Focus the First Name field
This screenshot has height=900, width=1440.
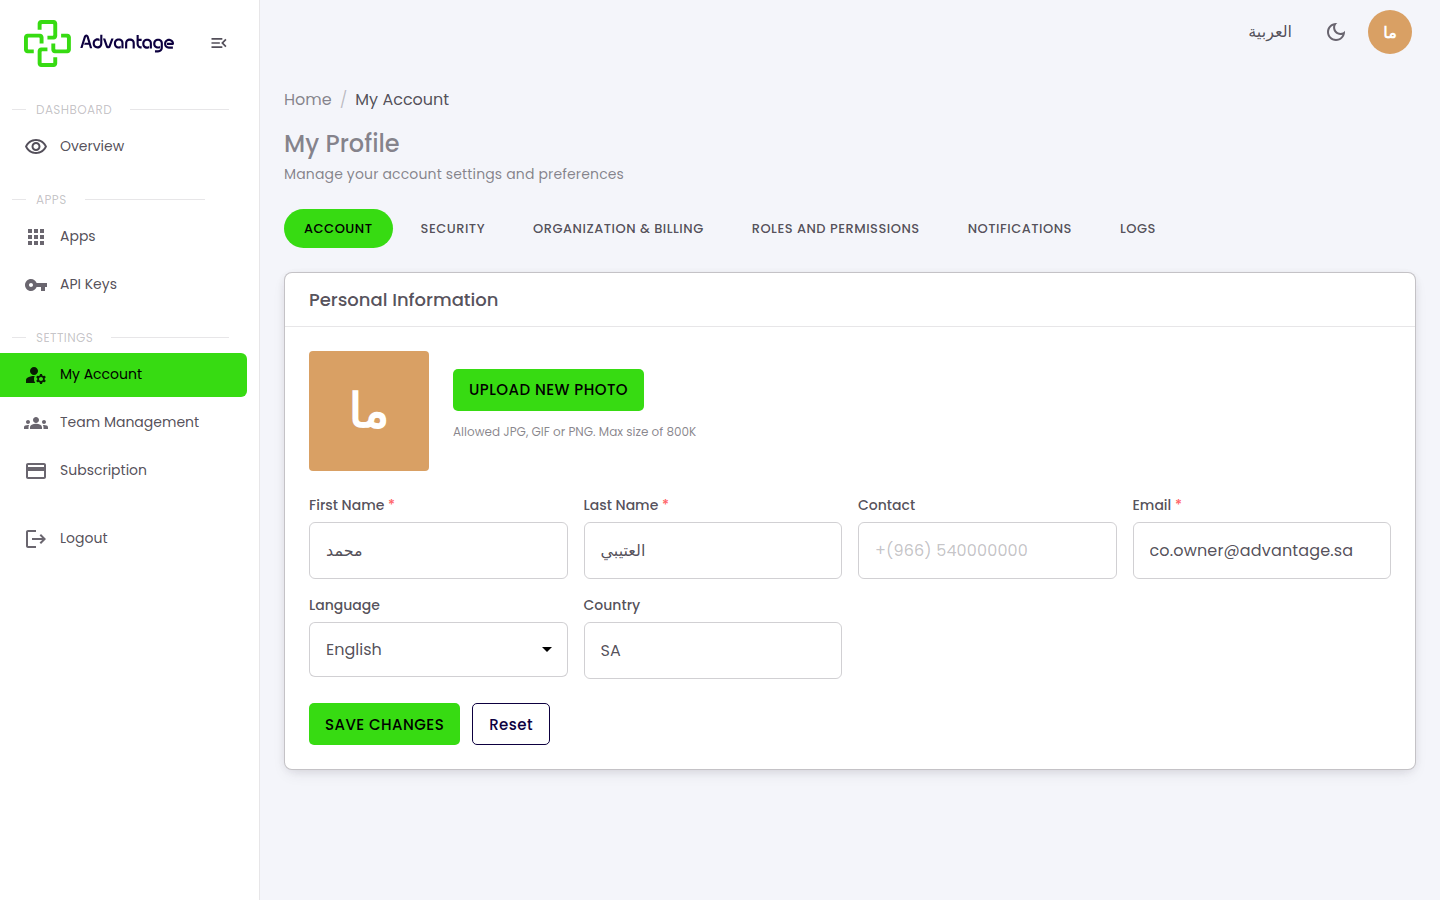(x=438, y=550)
